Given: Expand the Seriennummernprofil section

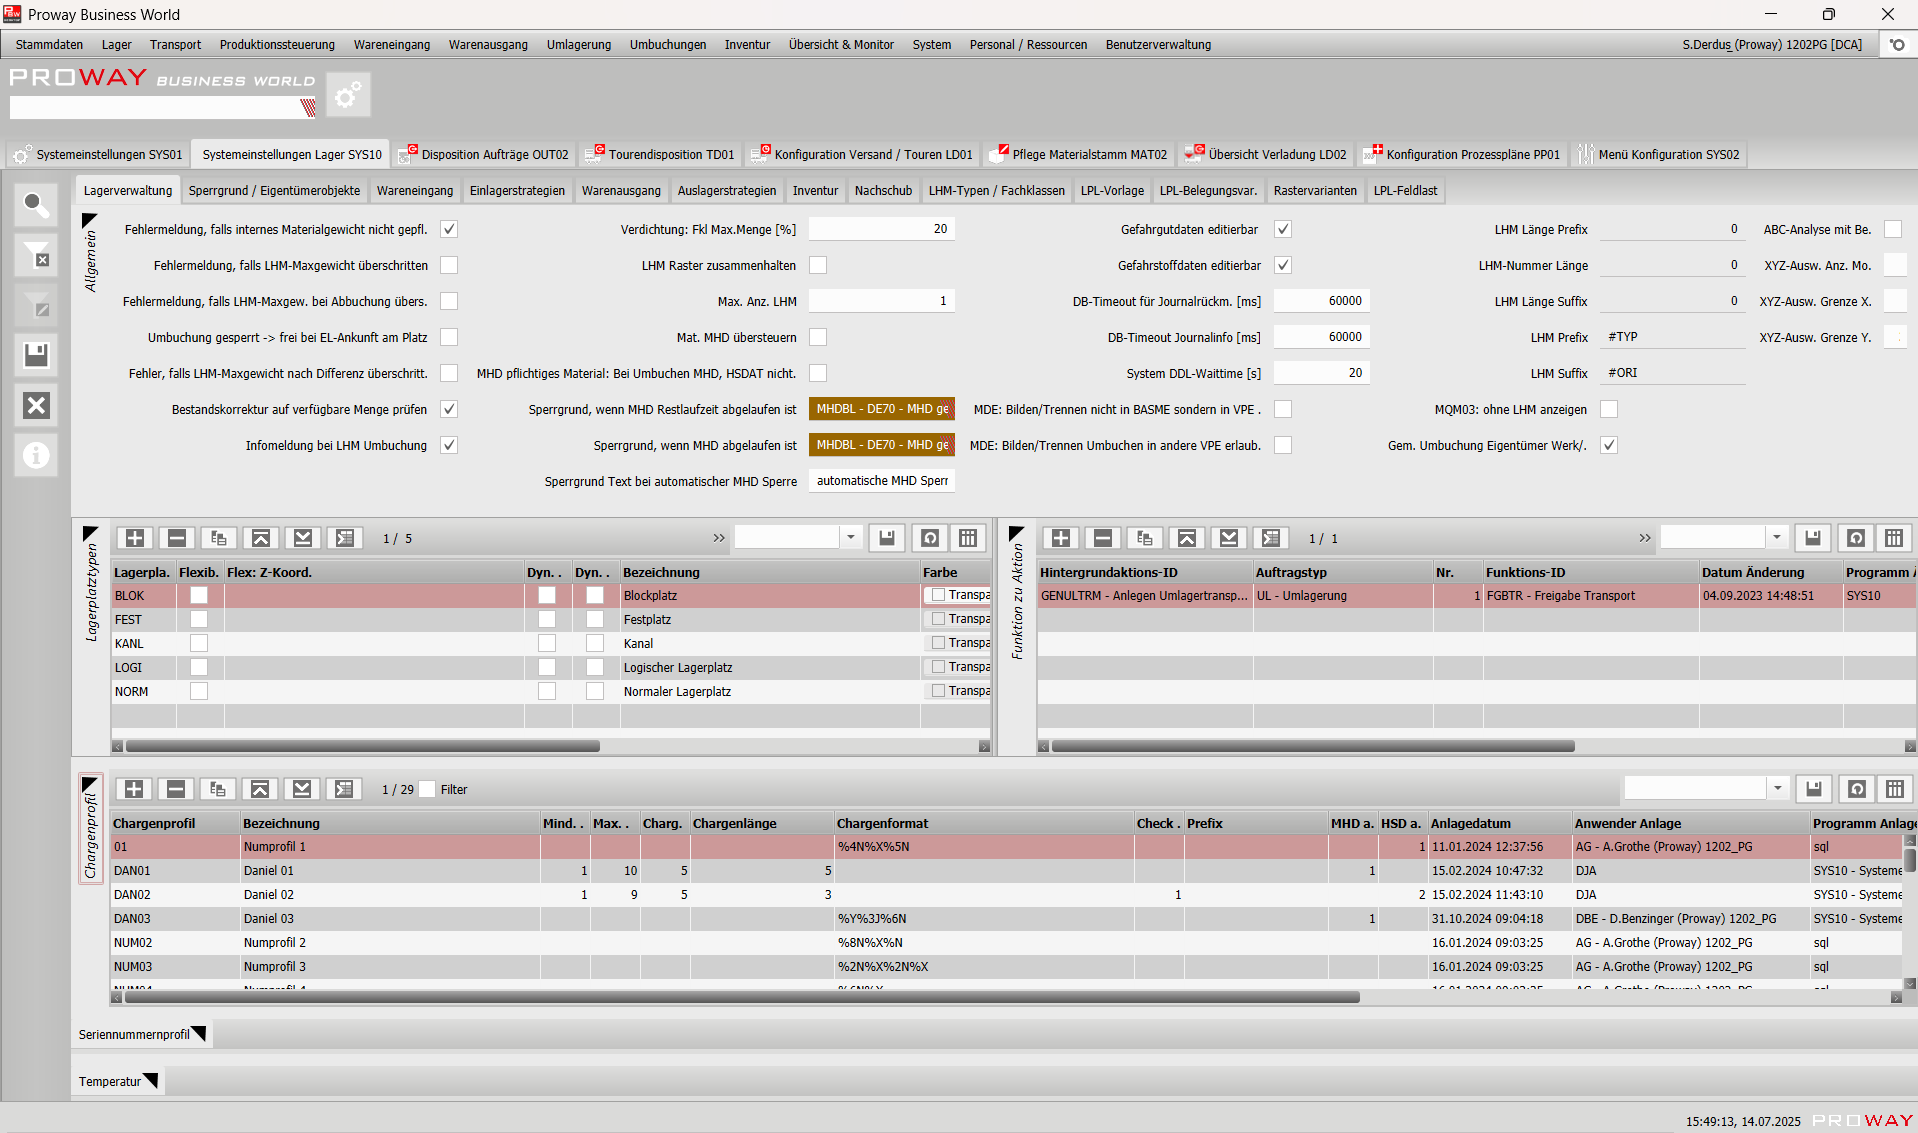Looking at the screenshot, I should (198, 1033).
